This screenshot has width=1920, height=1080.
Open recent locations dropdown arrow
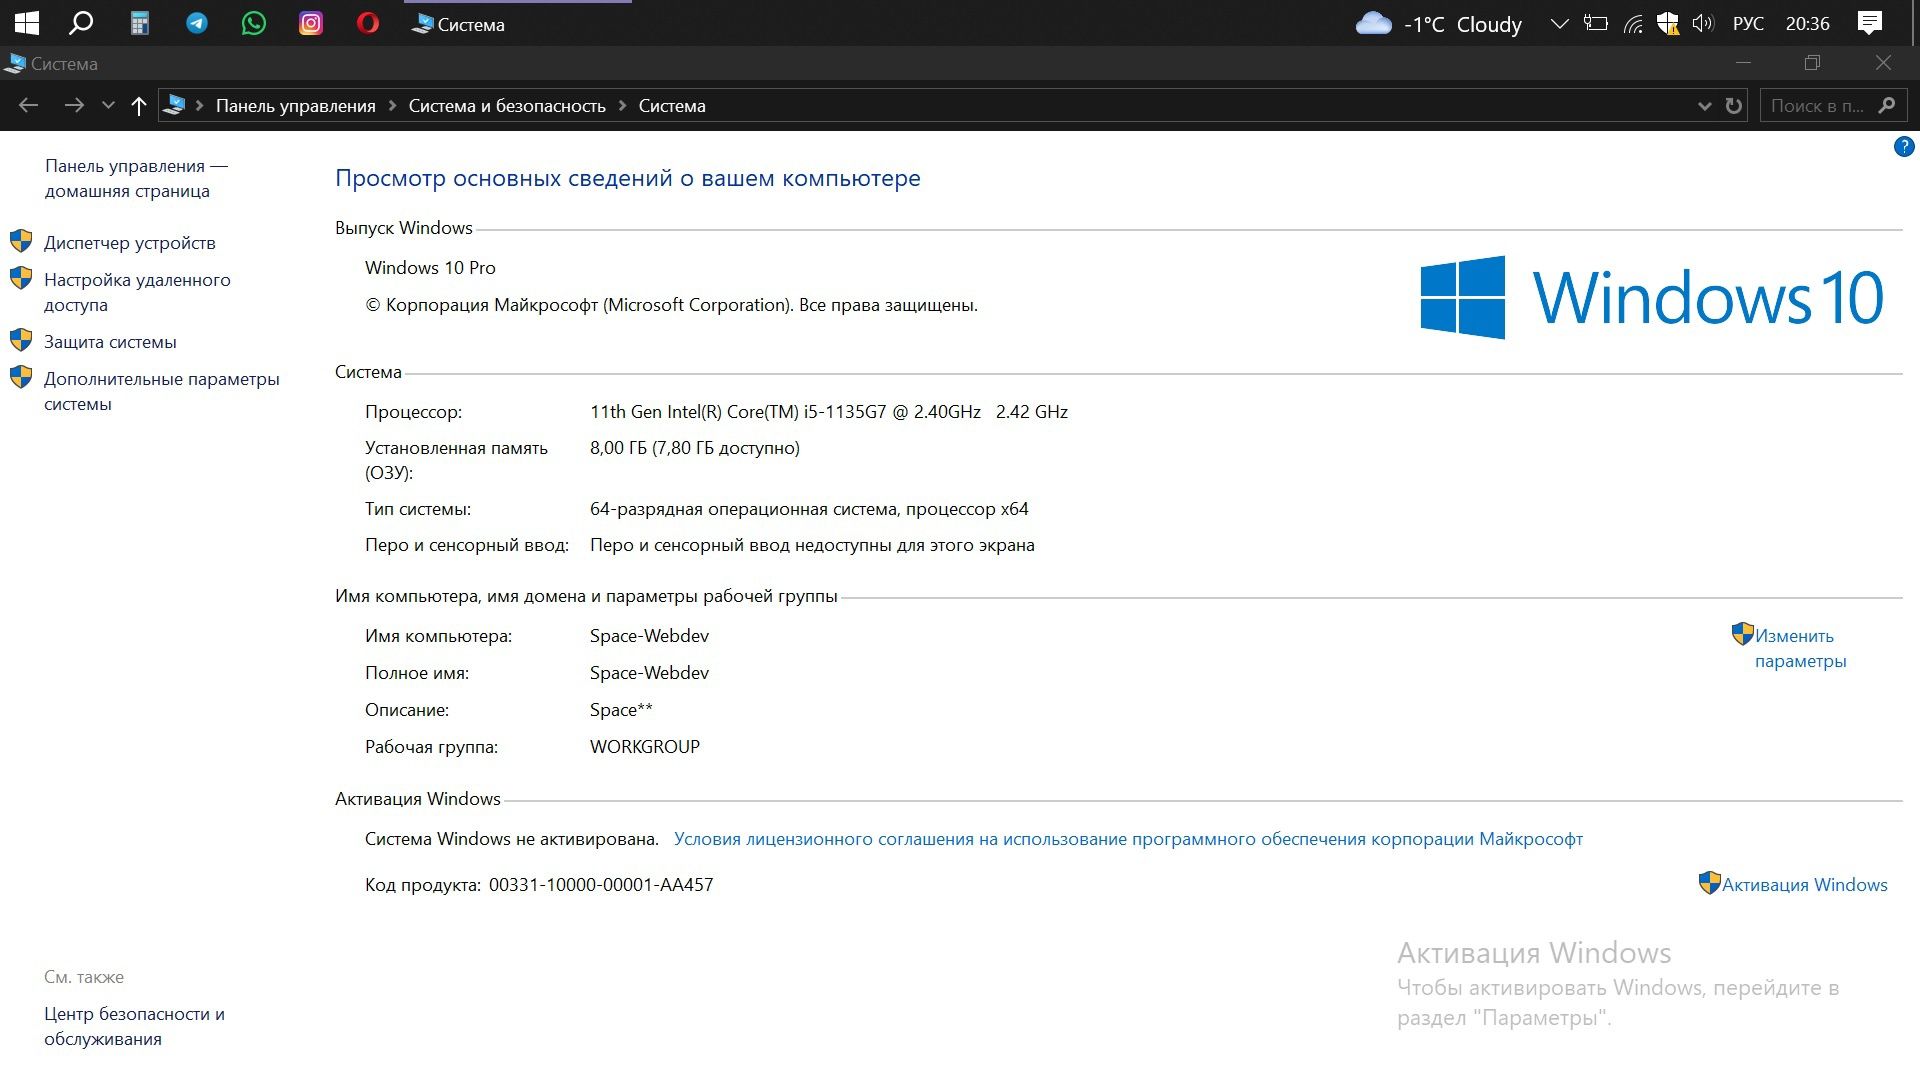pos(108,105)
